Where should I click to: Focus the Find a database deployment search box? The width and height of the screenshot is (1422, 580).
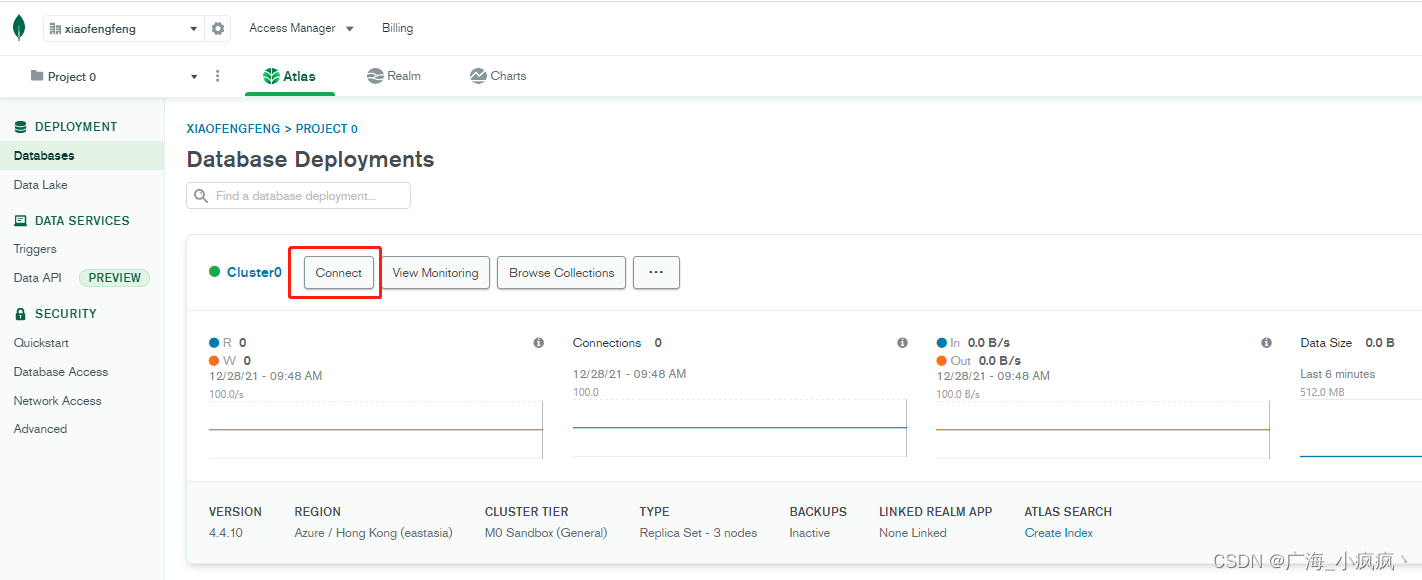[298, 196]
